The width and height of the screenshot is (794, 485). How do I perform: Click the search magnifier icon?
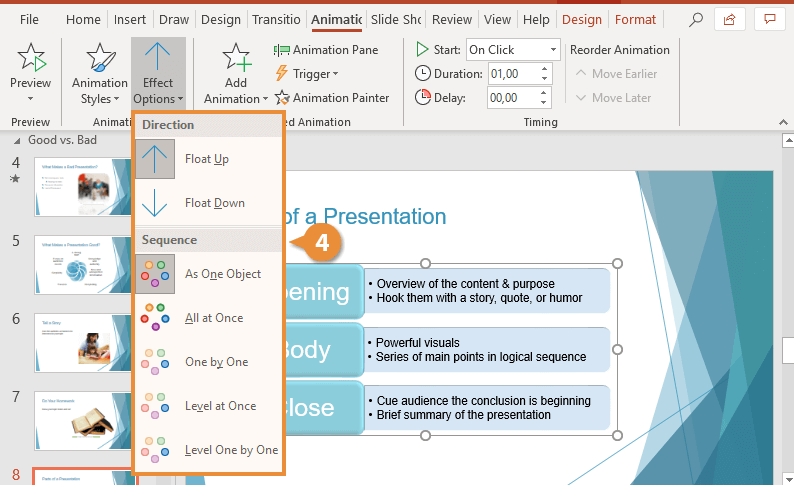[696, 20]
